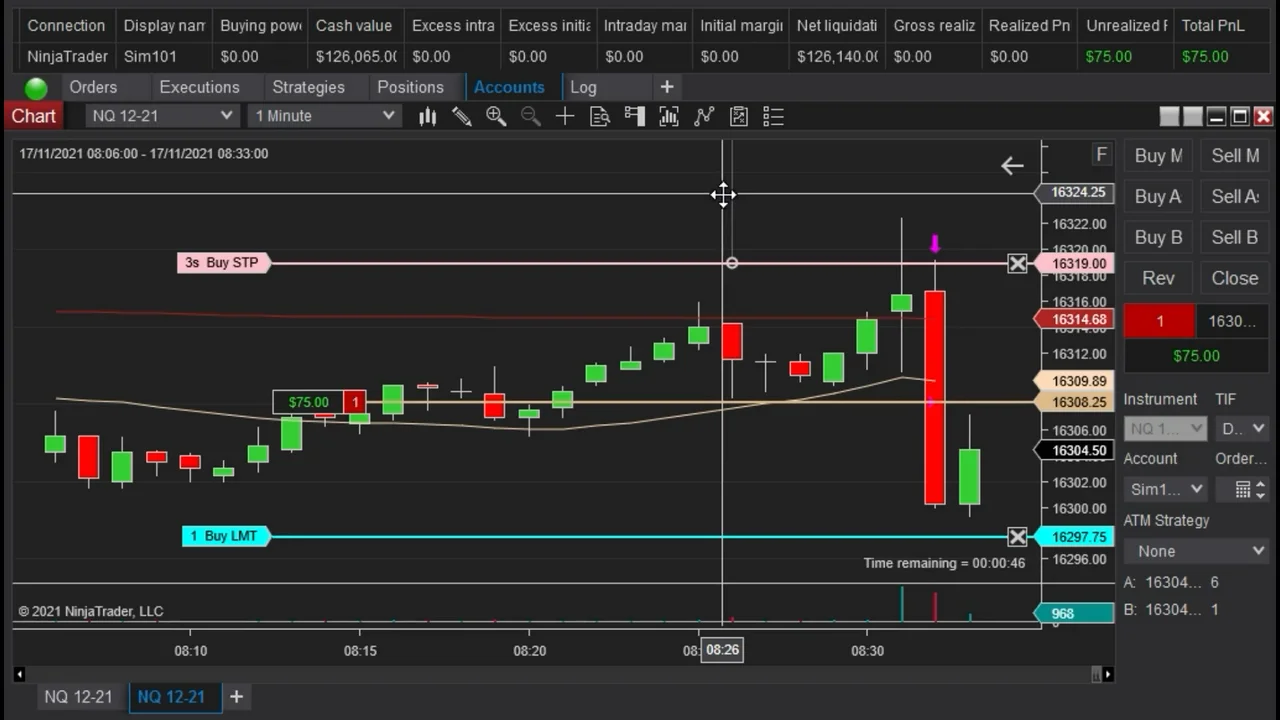Select the drawing tools pencil icon
1280x720 pixels.
[x=461, y=117]
